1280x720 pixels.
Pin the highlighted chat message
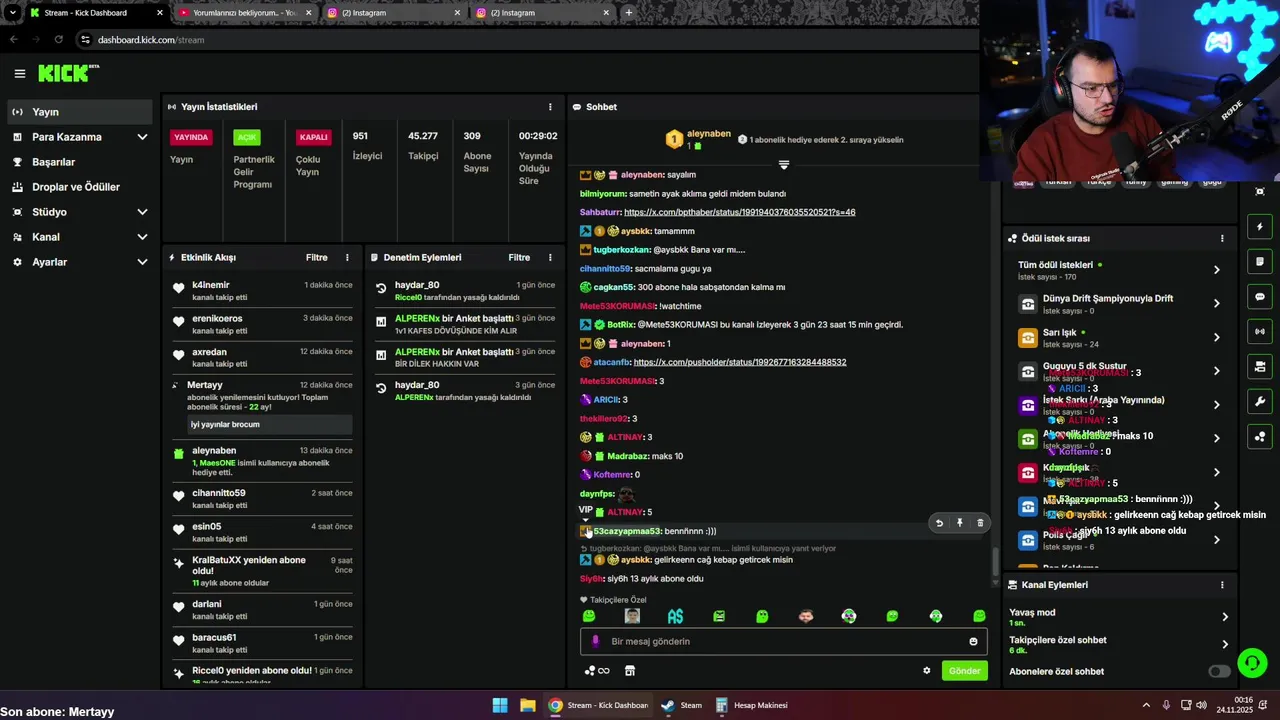point(959,523)
